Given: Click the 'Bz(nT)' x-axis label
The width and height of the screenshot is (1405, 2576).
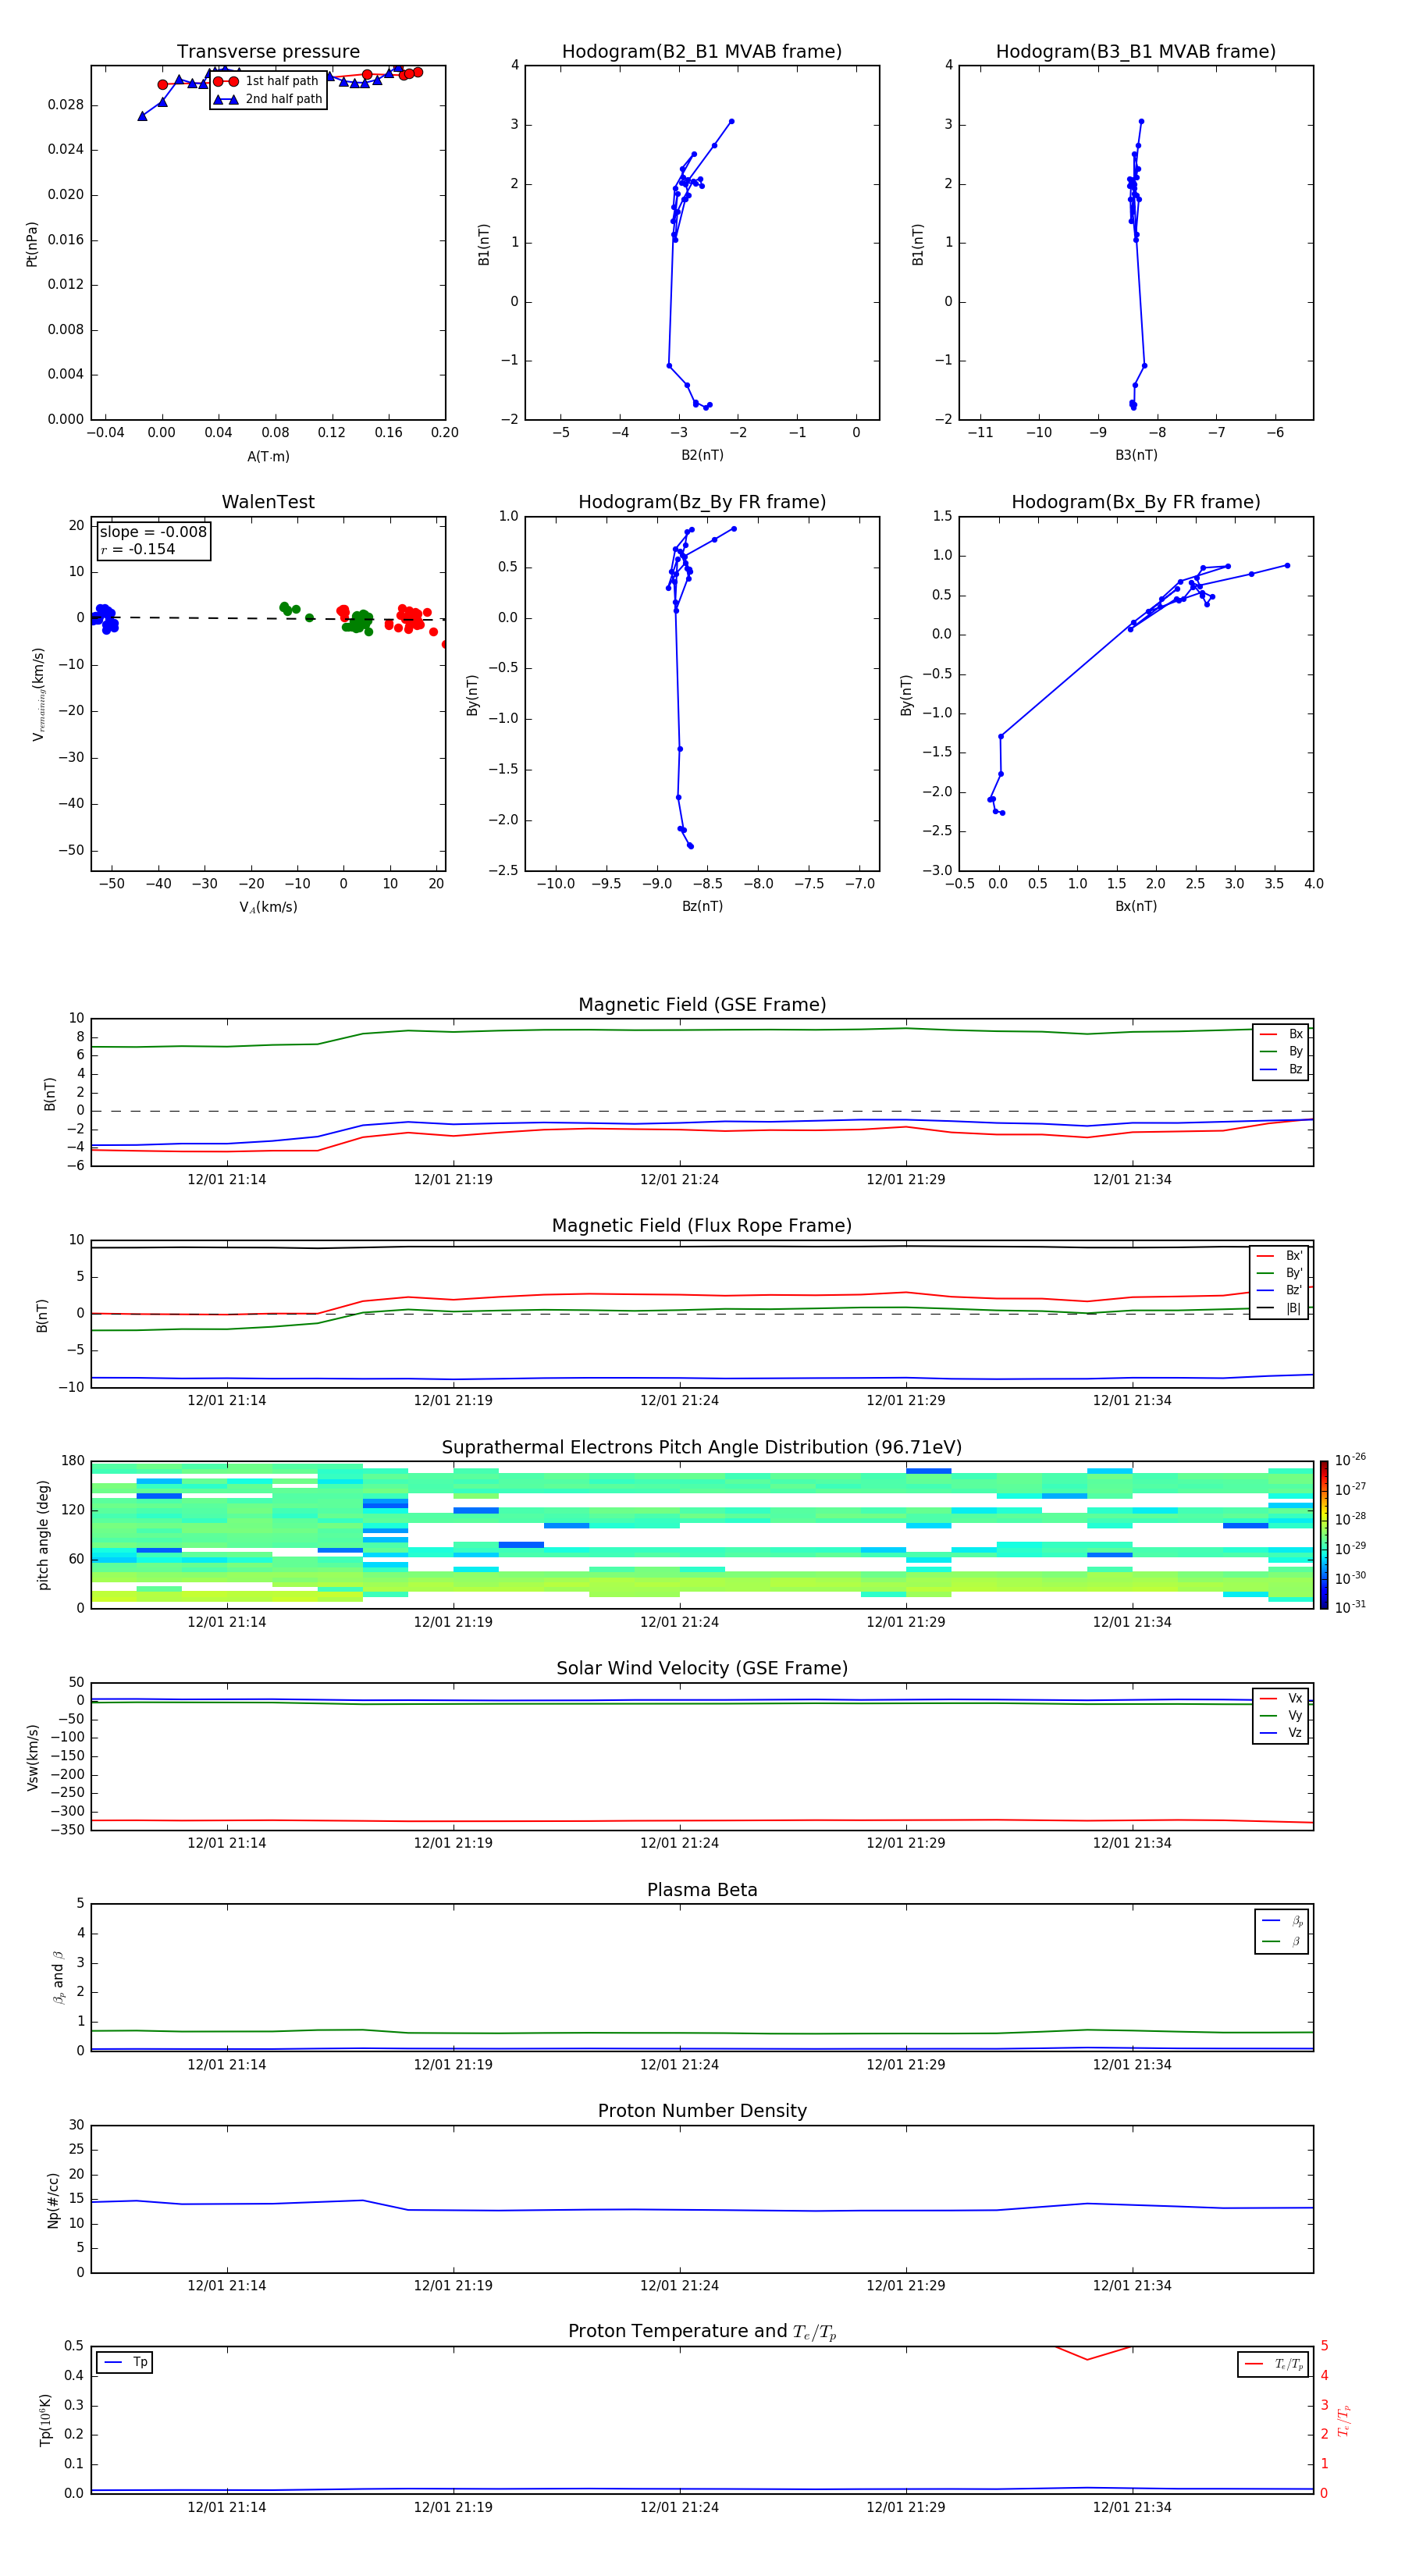Looking at the screenshot, I should [x=702, y=906].
